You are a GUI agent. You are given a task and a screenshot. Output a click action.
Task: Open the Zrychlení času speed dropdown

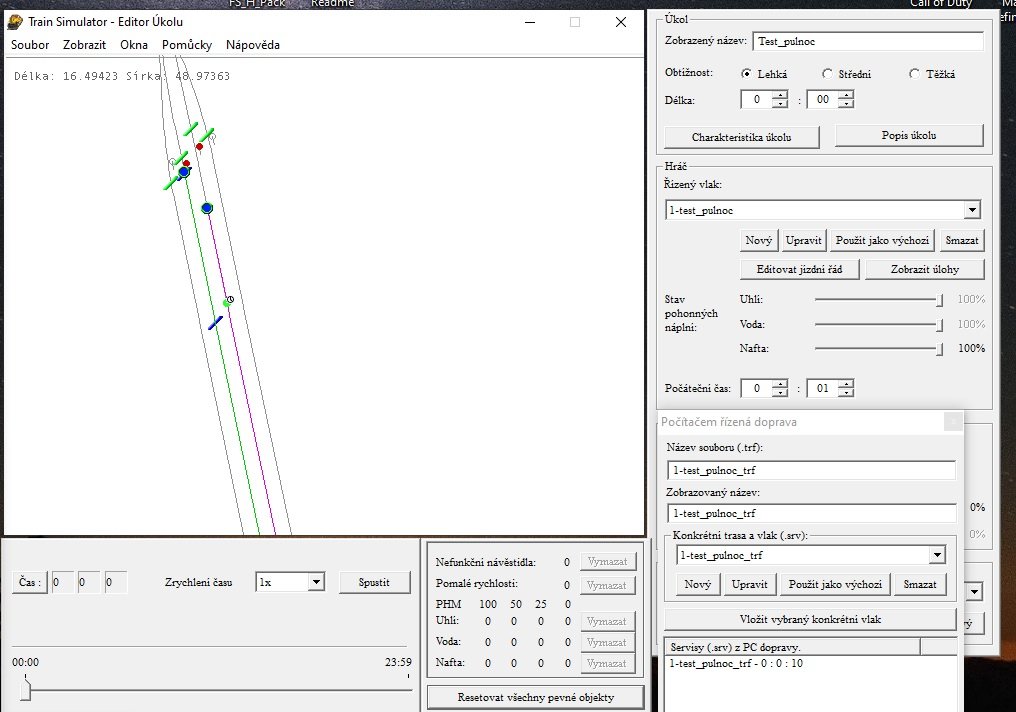(315, 582)
